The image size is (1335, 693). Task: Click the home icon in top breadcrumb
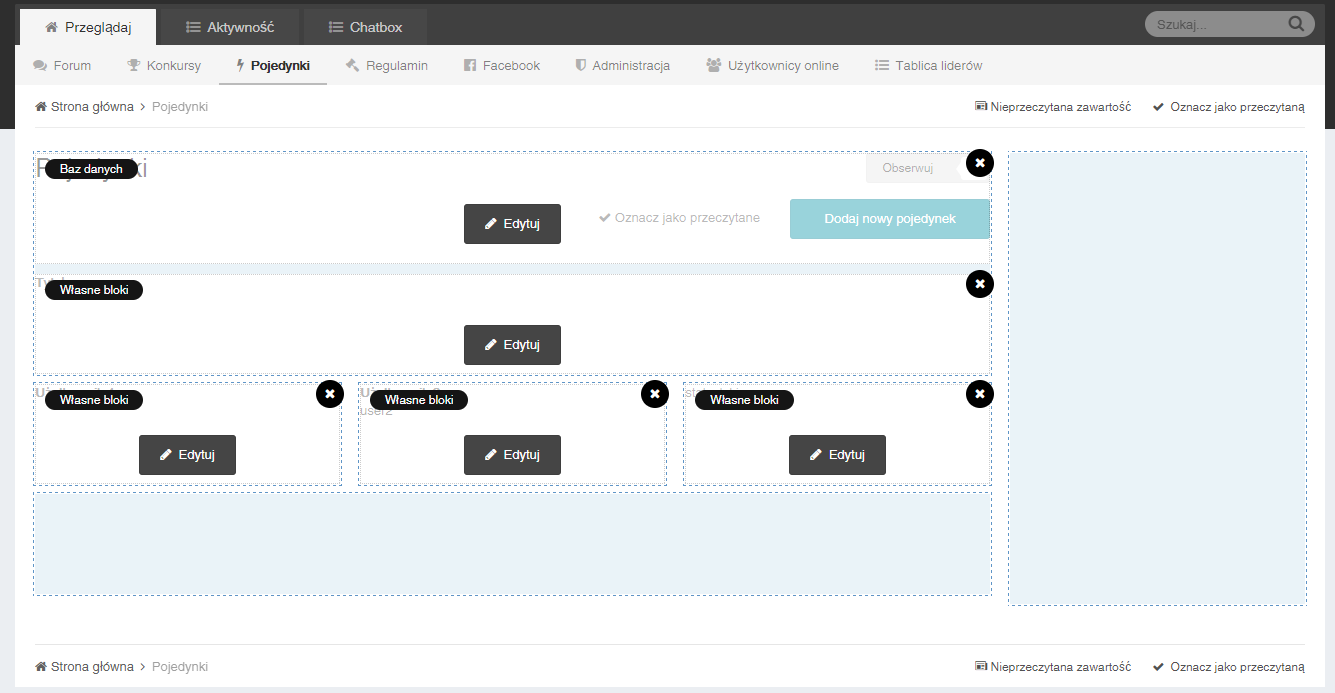point(41,107)
